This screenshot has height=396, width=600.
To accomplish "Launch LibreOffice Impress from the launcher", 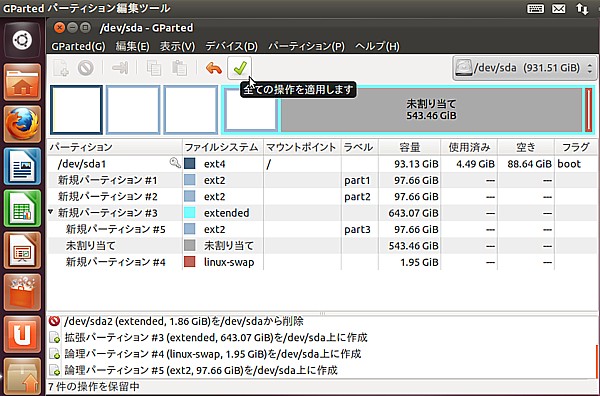I will click(22, 251).
